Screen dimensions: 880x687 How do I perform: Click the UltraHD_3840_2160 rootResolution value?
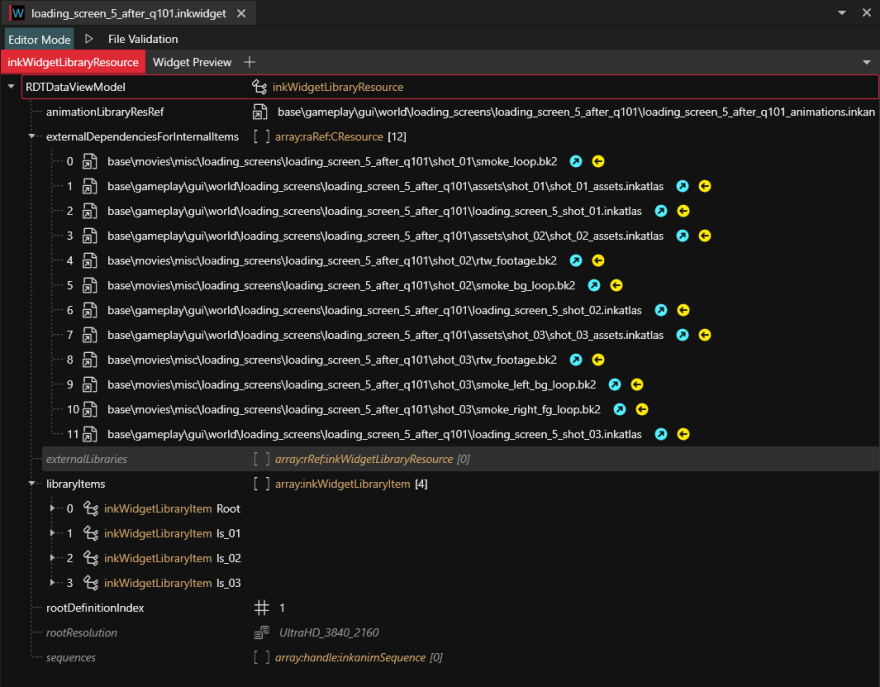tap(329, 633)
